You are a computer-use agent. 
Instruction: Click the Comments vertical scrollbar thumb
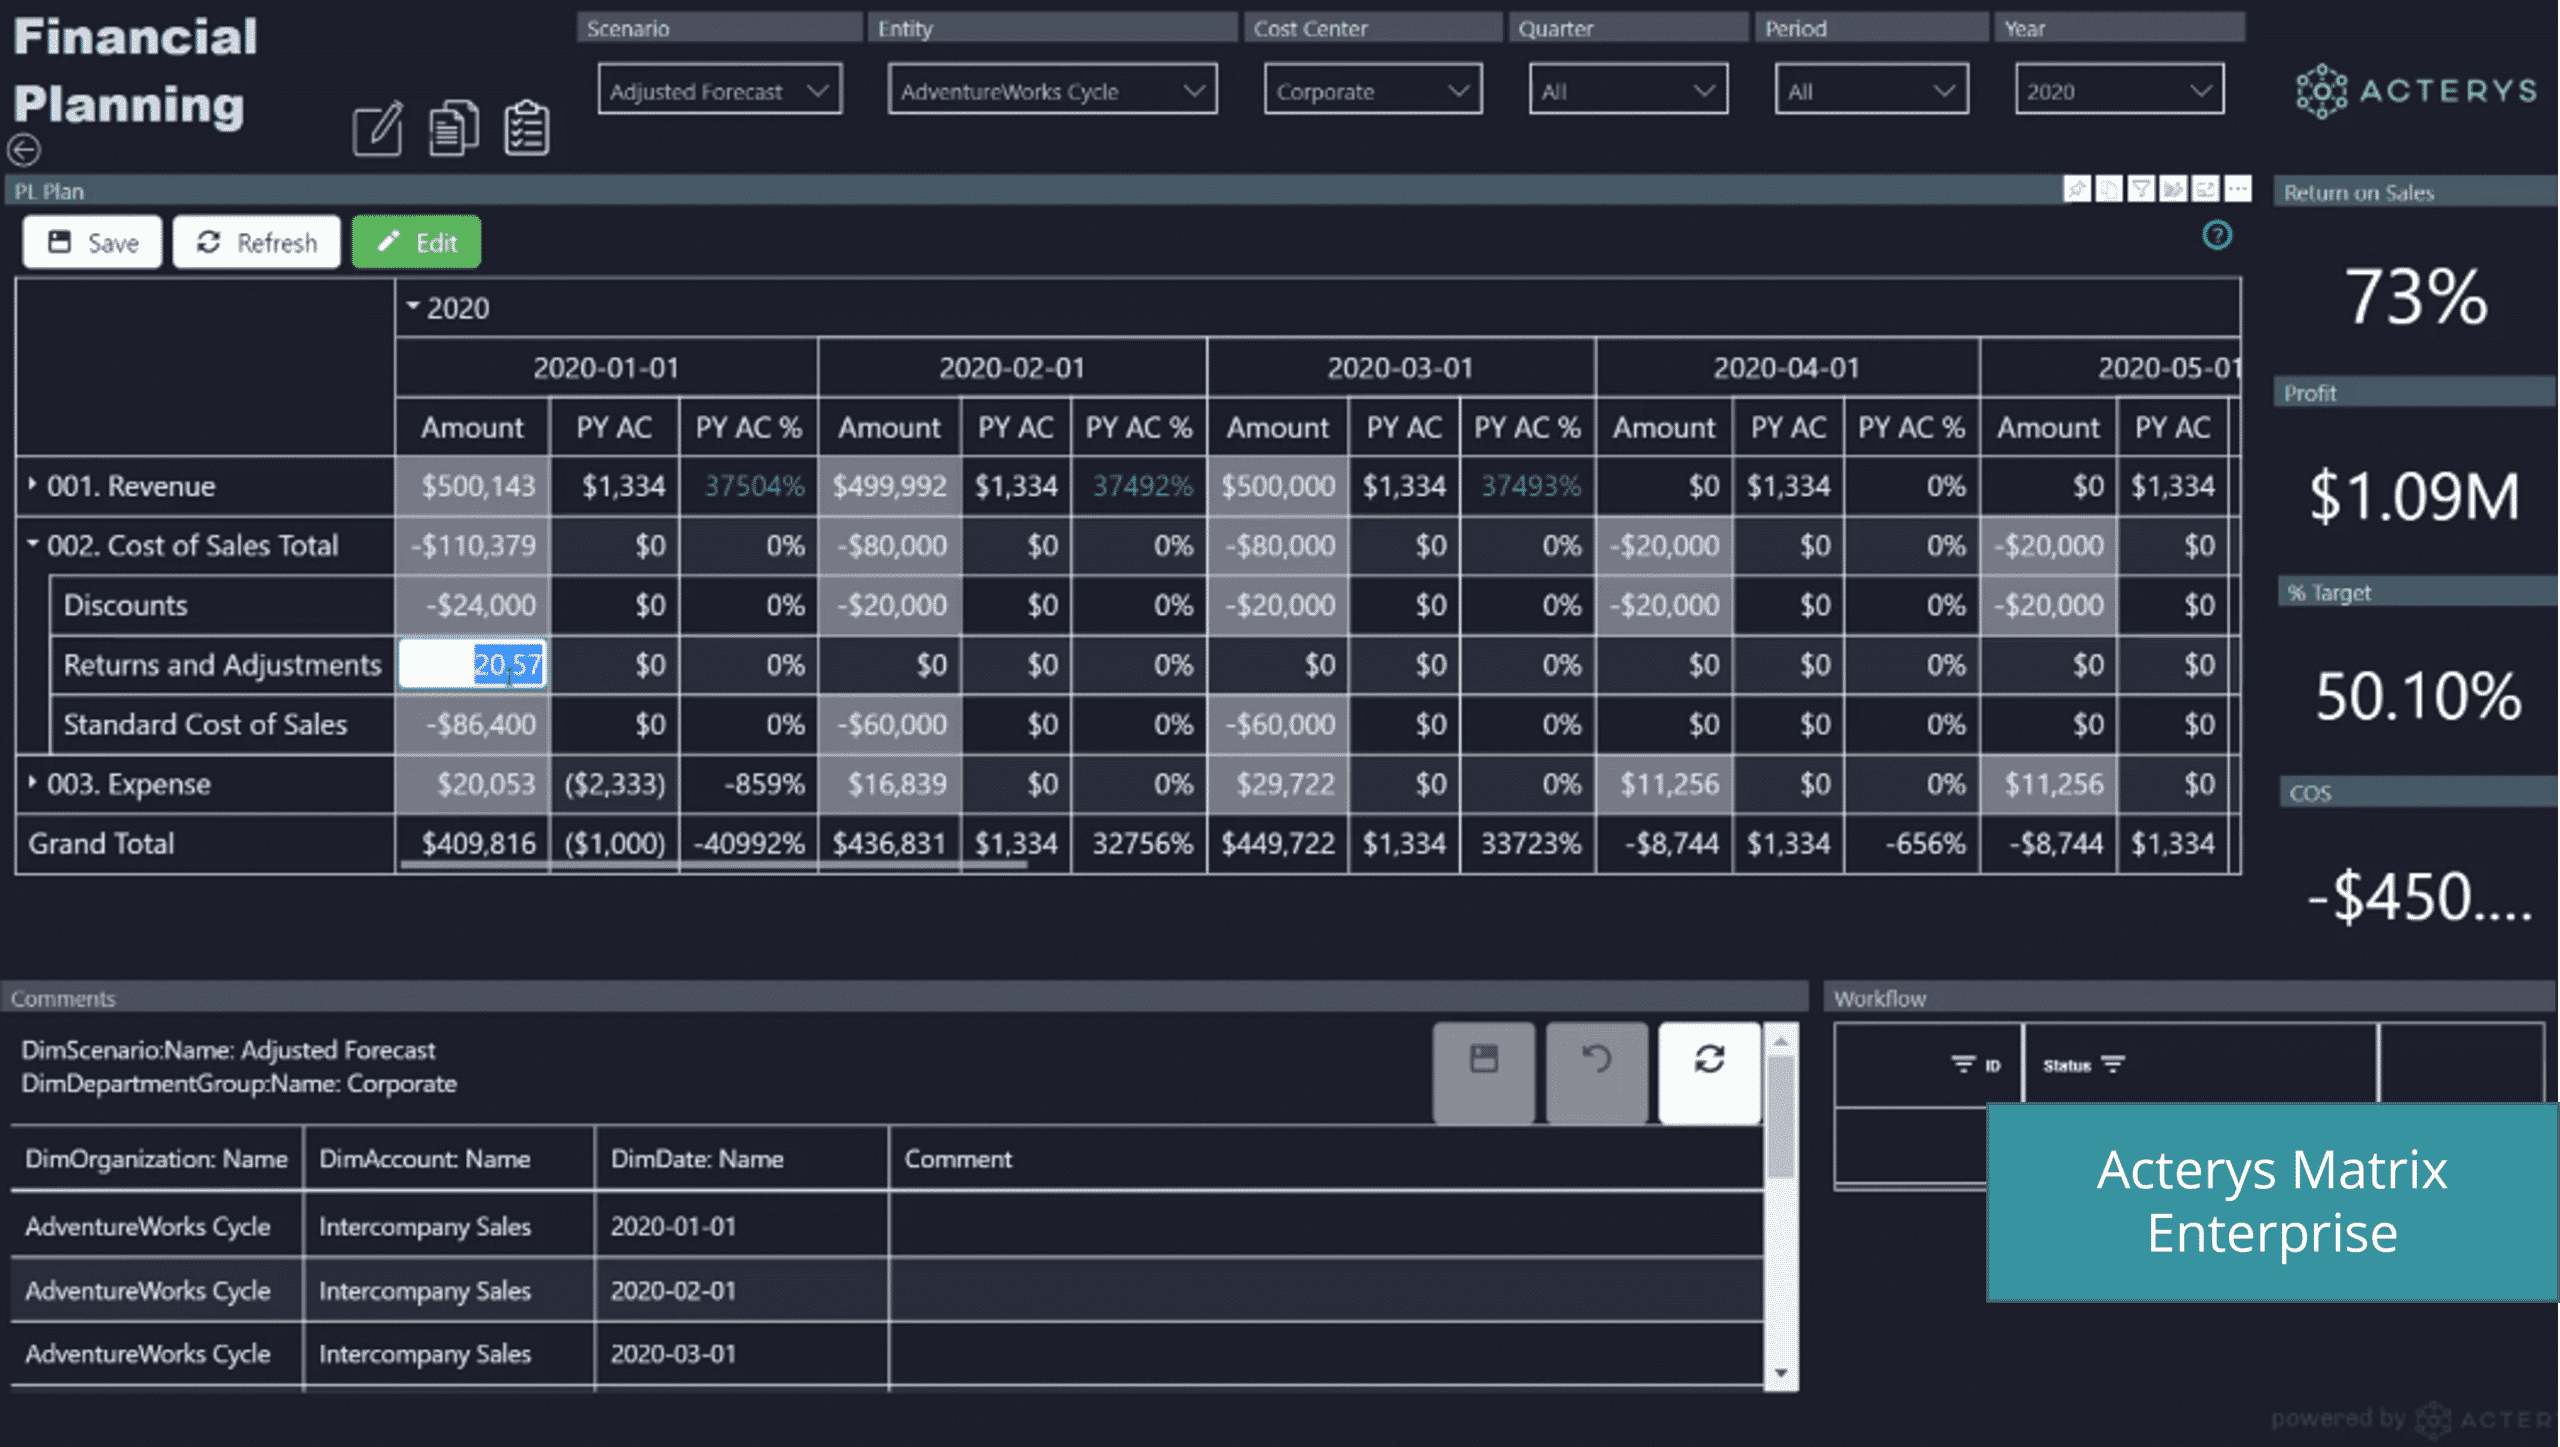(x=1780, y=1117)
